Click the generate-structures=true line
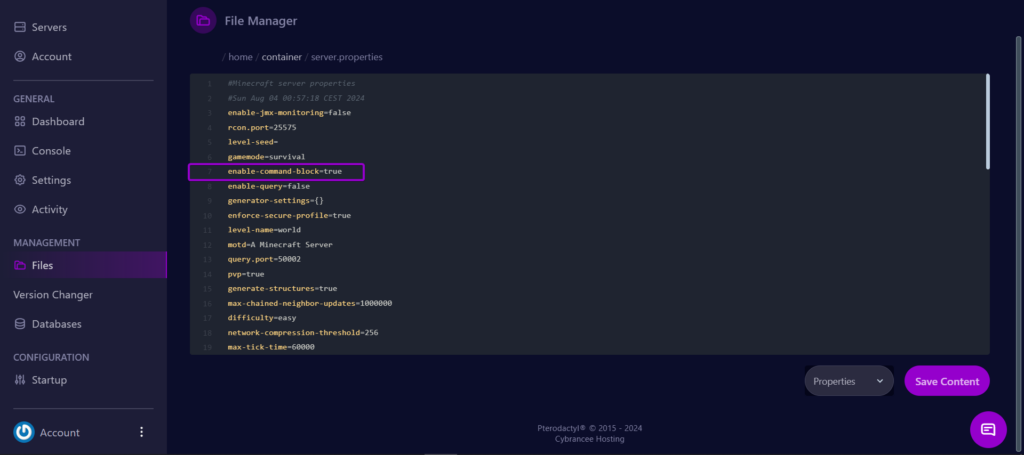The height and width of the screenshot is (455, 1024). coord(282,289)
